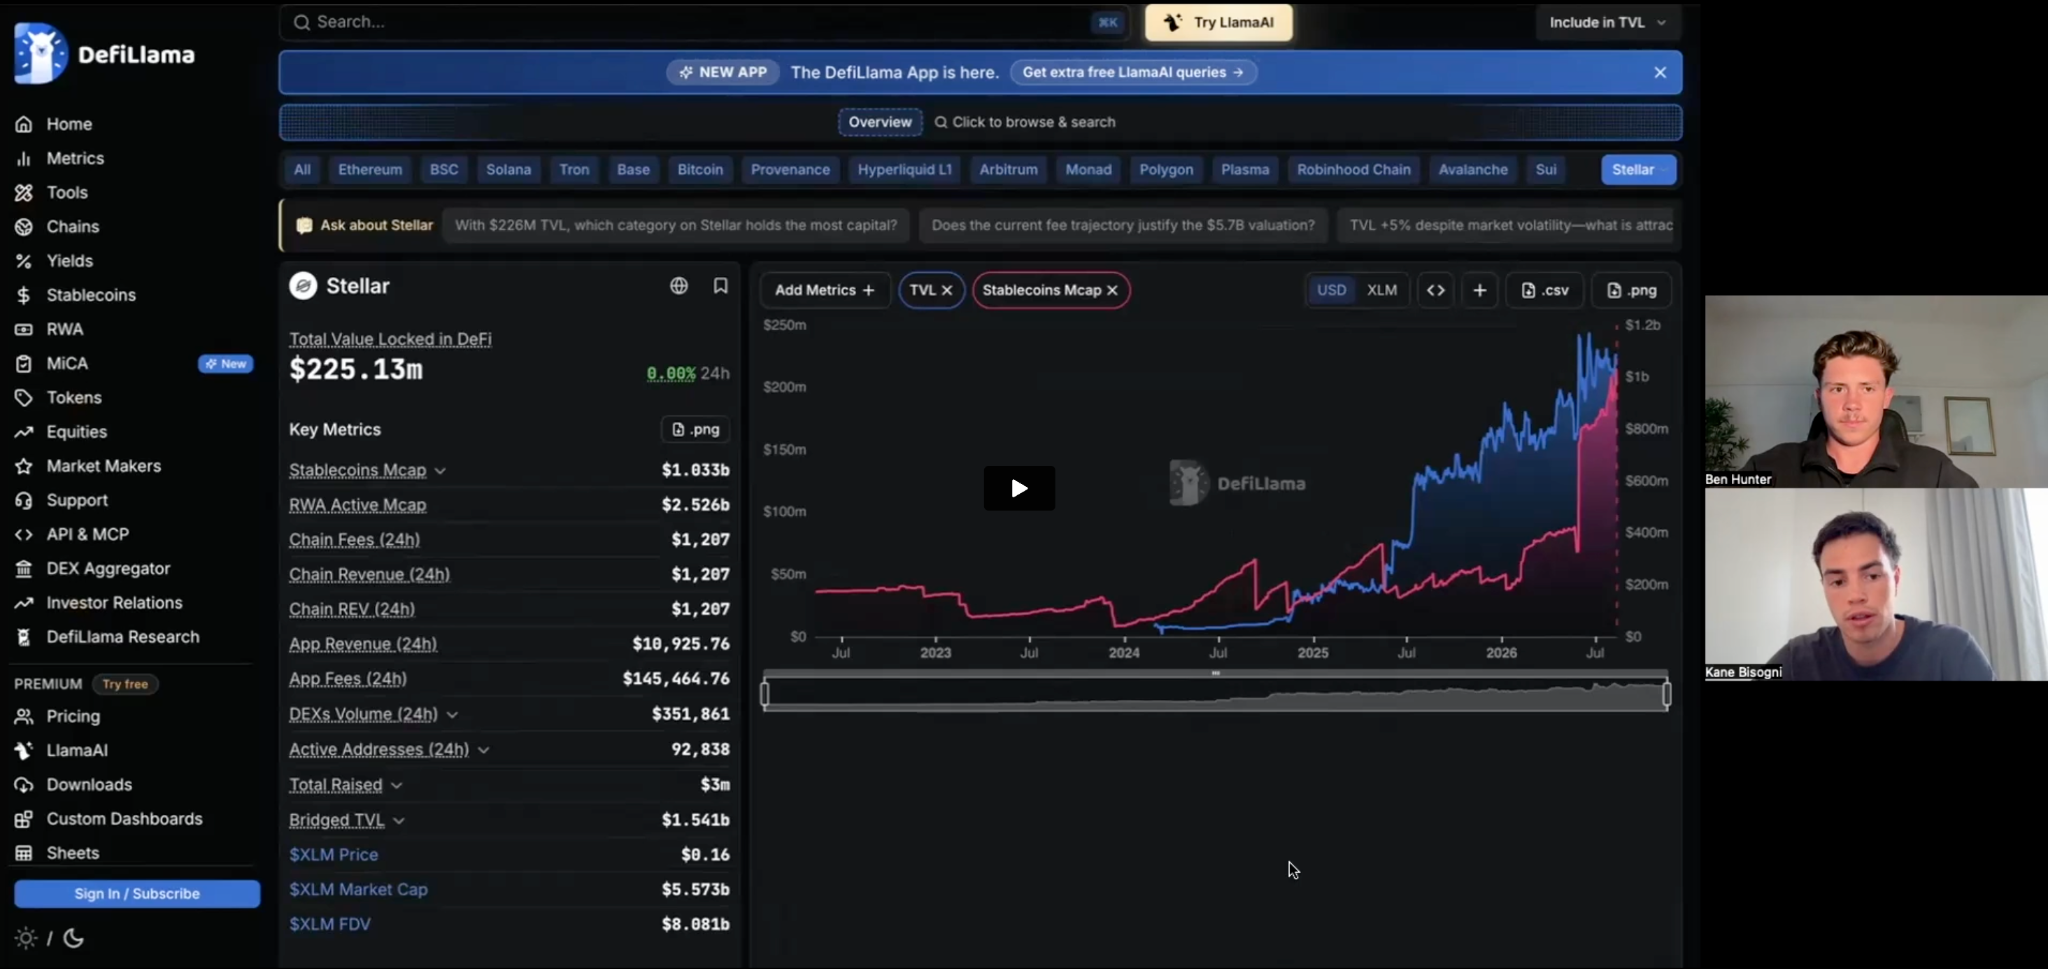
Task: Play the video
Action: point(1019,488)
